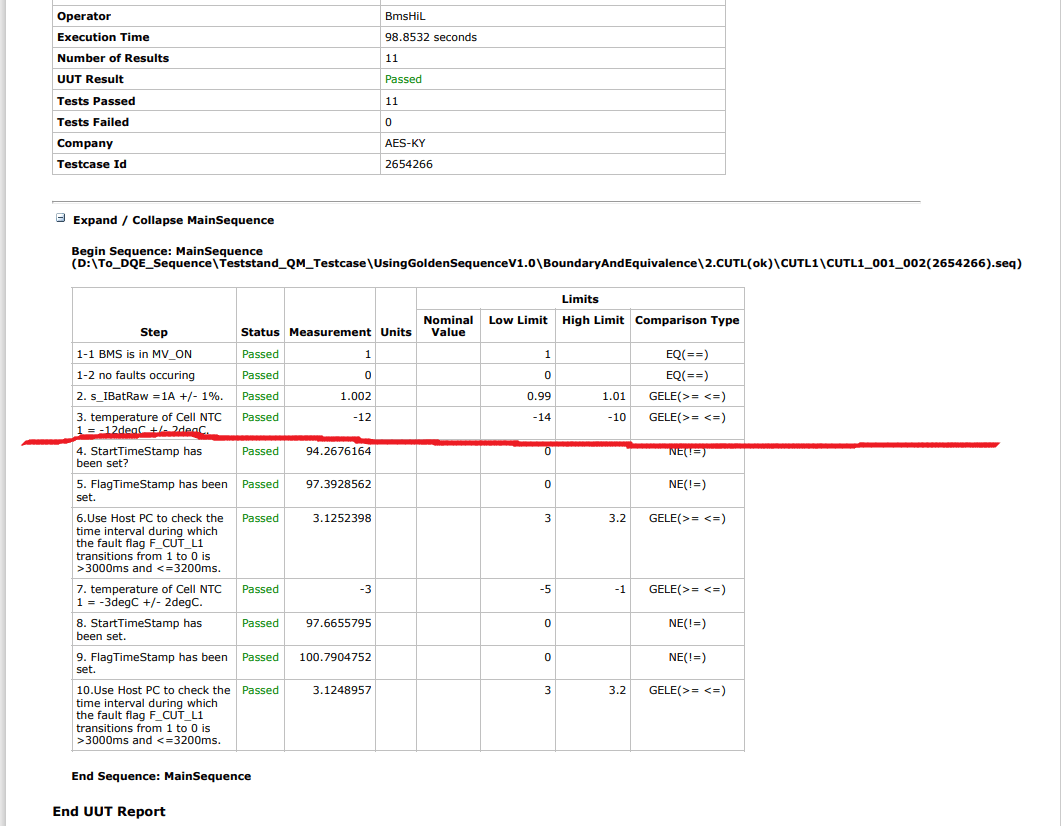Viewport: 1061px width, 826px height.
Task: Select step 9. FlagTimeStamp has been set
Action: pyautogui.click(x=152, y=663)
